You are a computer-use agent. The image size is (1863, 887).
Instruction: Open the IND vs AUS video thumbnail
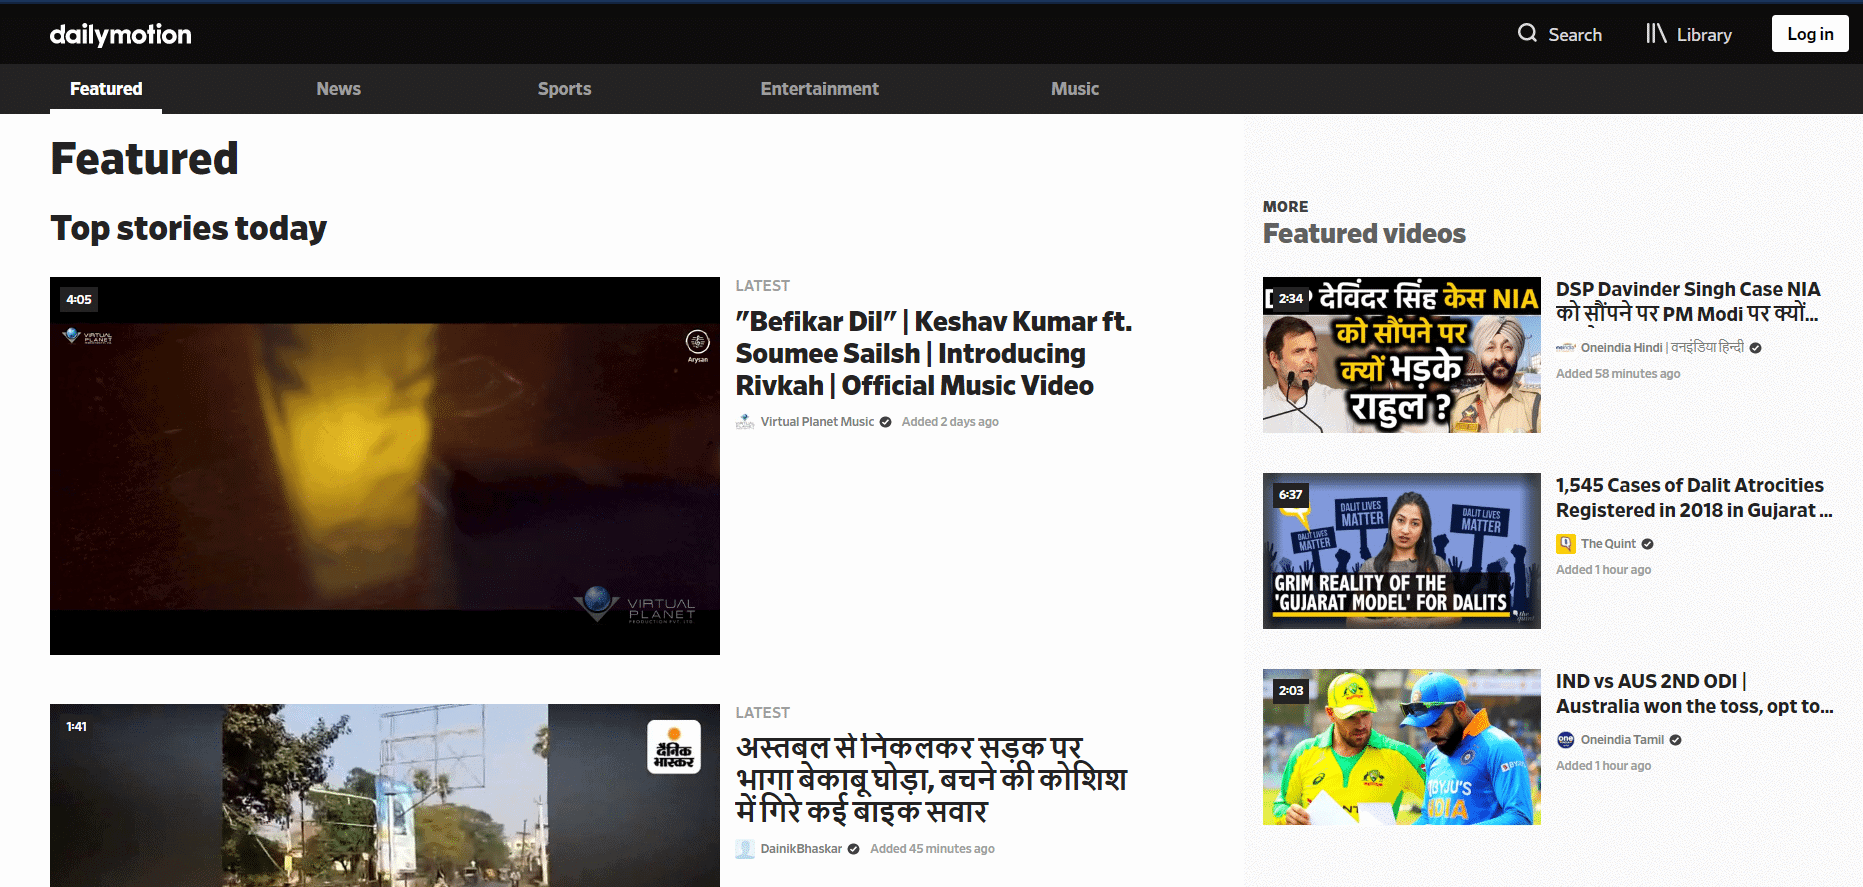pyautogui.click(x=1401, y=747)
